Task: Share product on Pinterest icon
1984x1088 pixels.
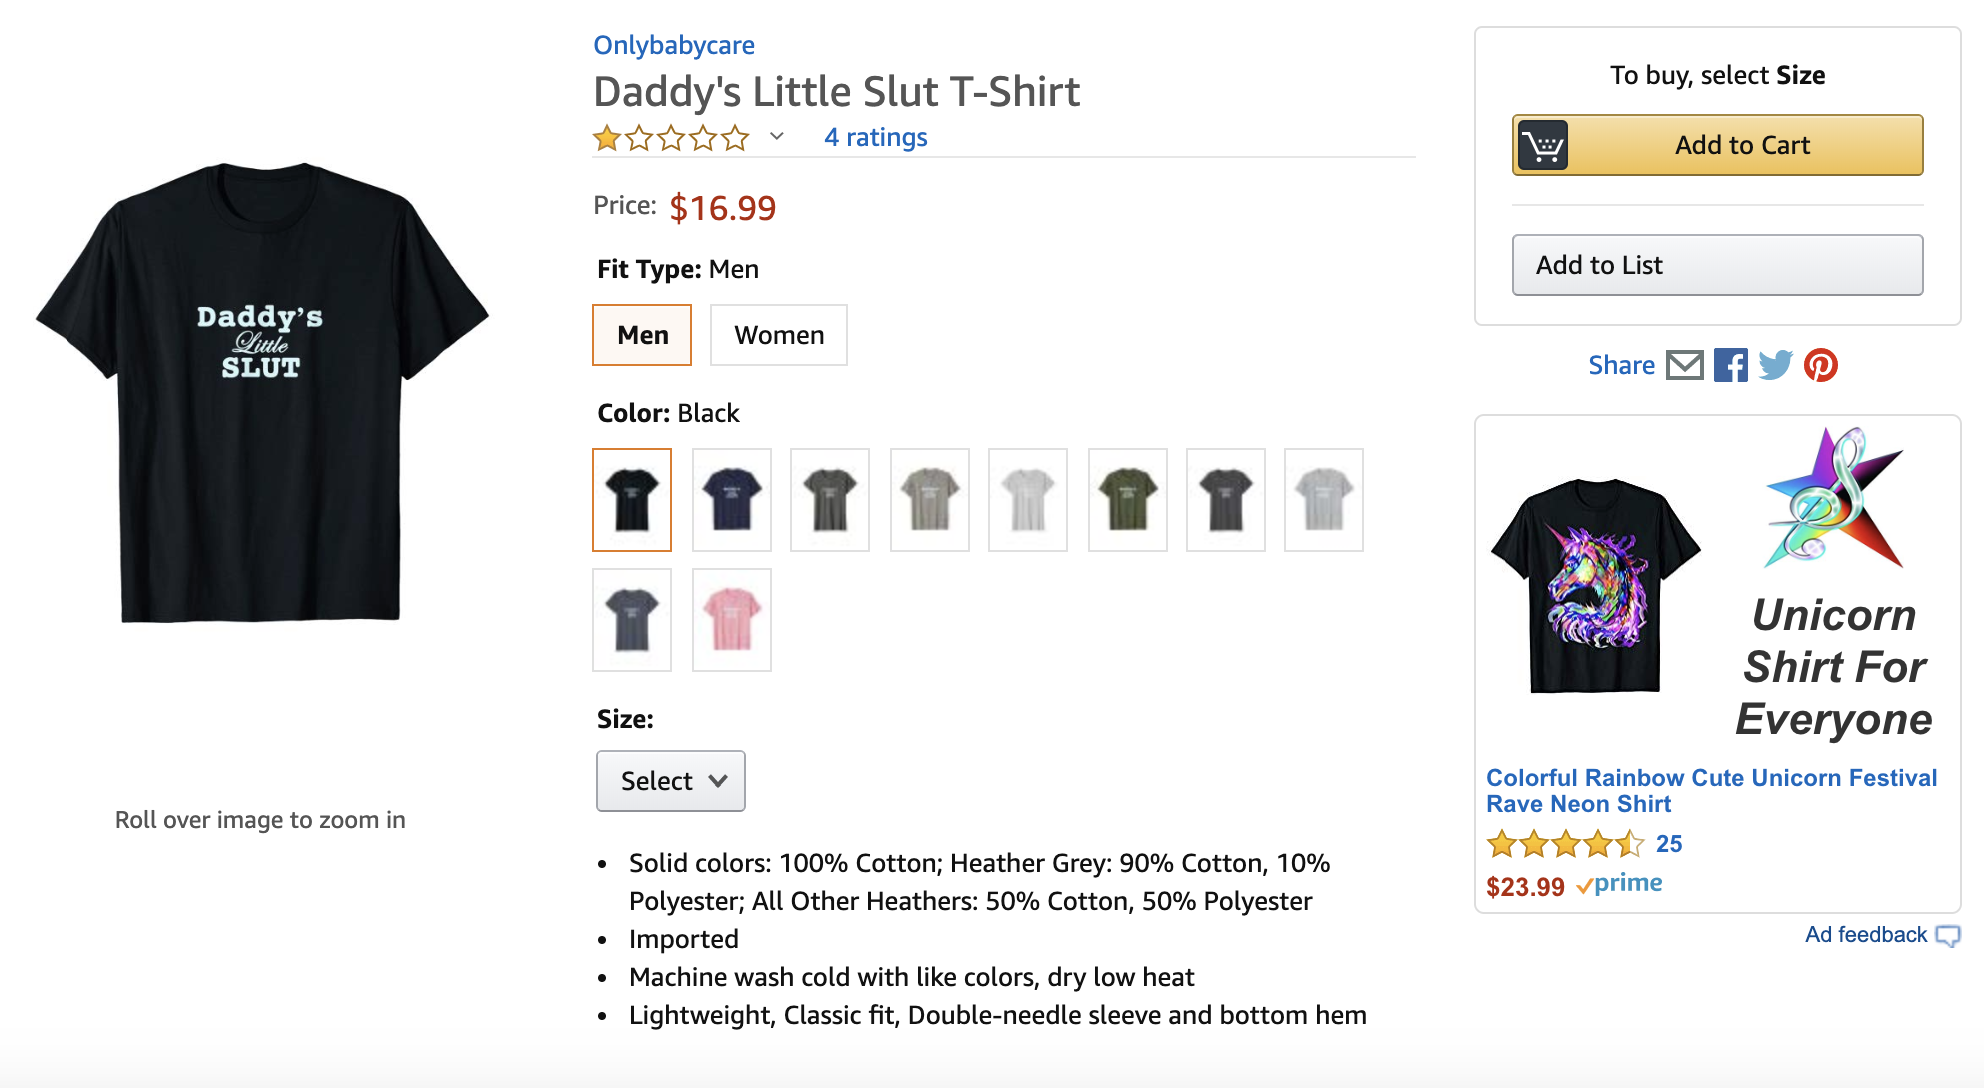Action: (x=1820, y=365)
